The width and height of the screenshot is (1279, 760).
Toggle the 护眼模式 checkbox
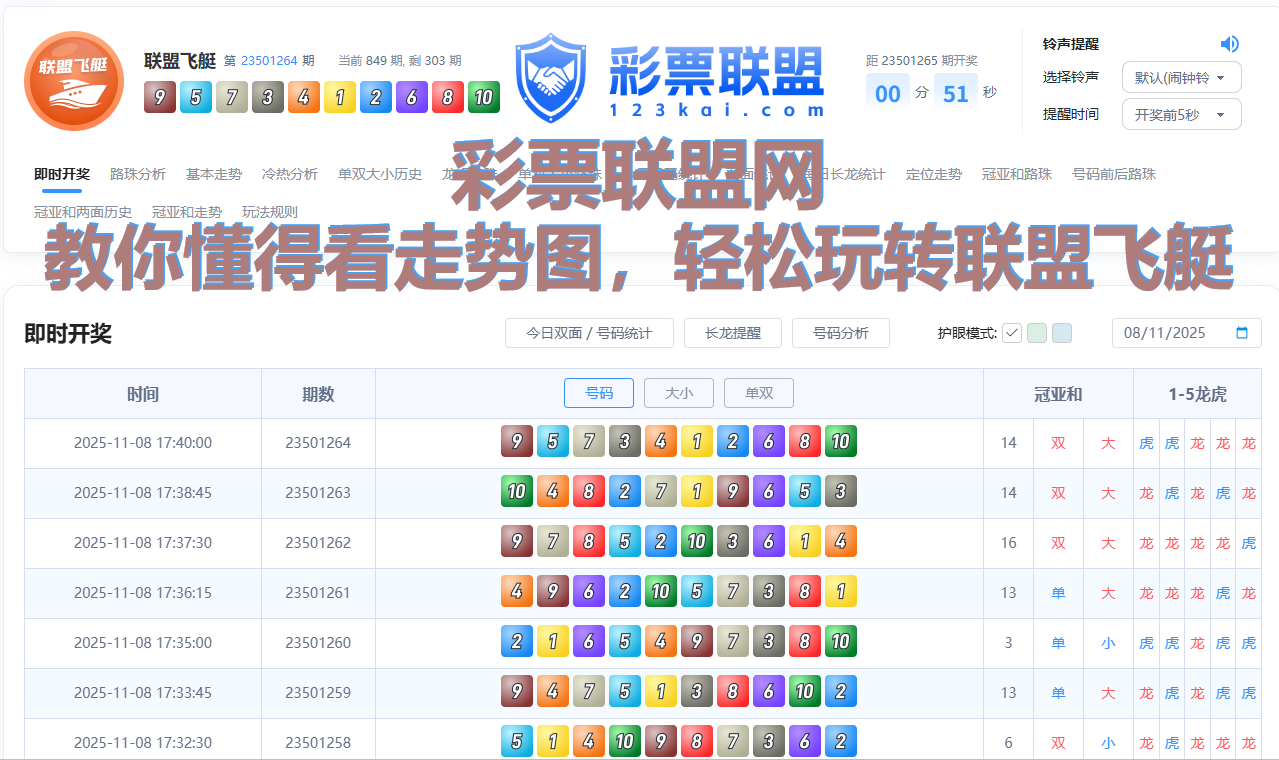(x=1012, y=333)
